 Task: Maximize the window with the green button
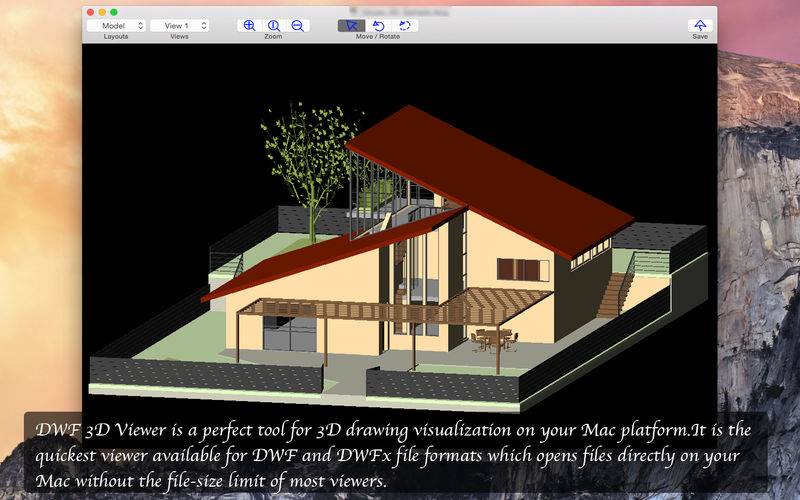click(114, 12)
